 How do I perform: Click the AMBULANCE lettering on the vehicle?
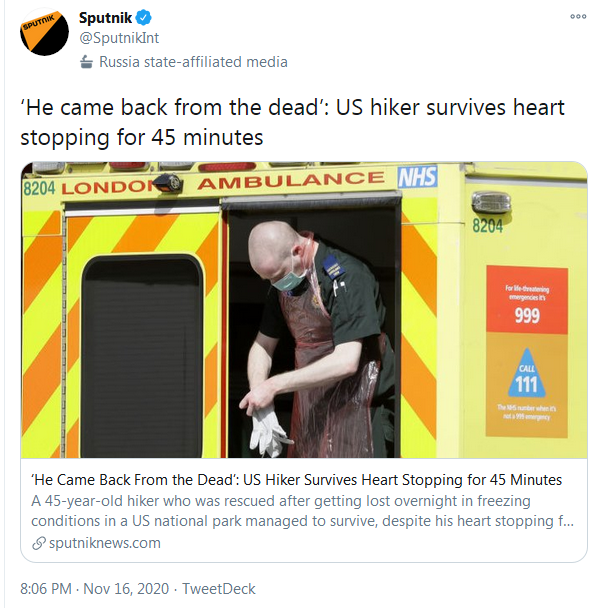[290, 180]
